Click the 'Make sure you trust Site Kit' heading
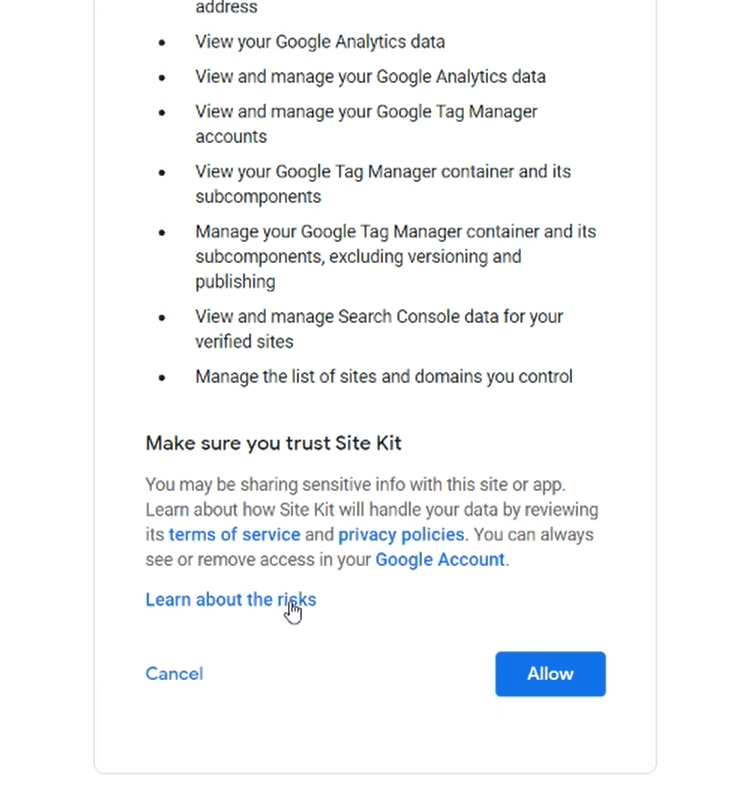This screenshot has height=789, width=744. [x=273, y=443]
